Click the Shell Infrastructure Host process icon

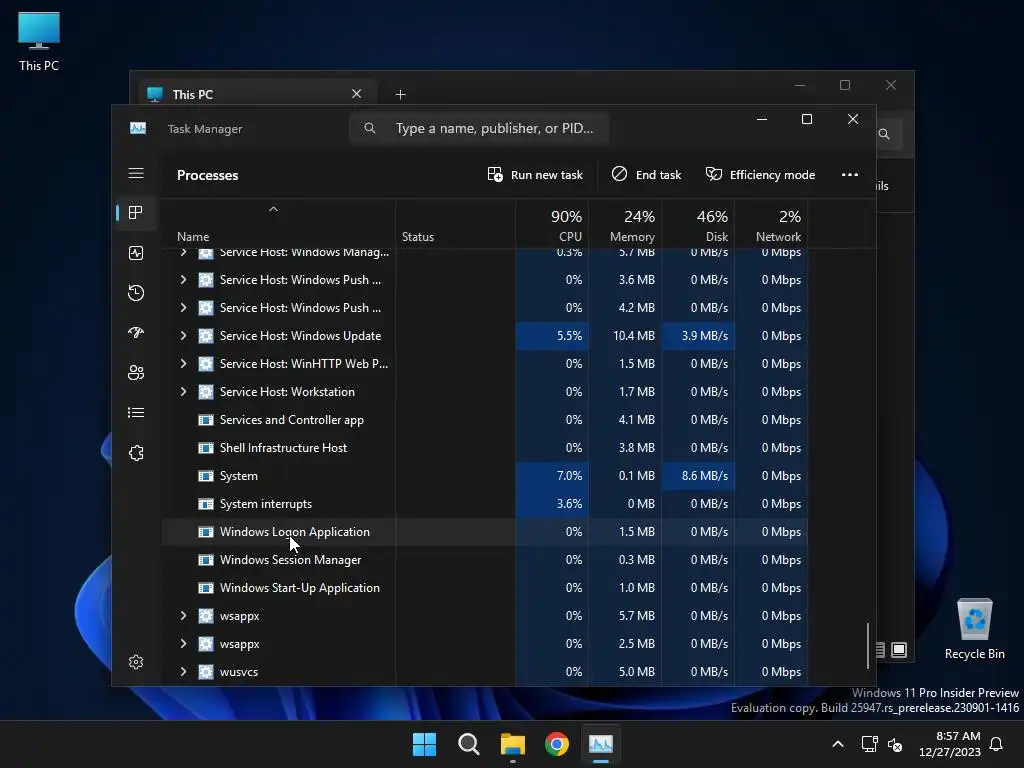pos(206,447)
